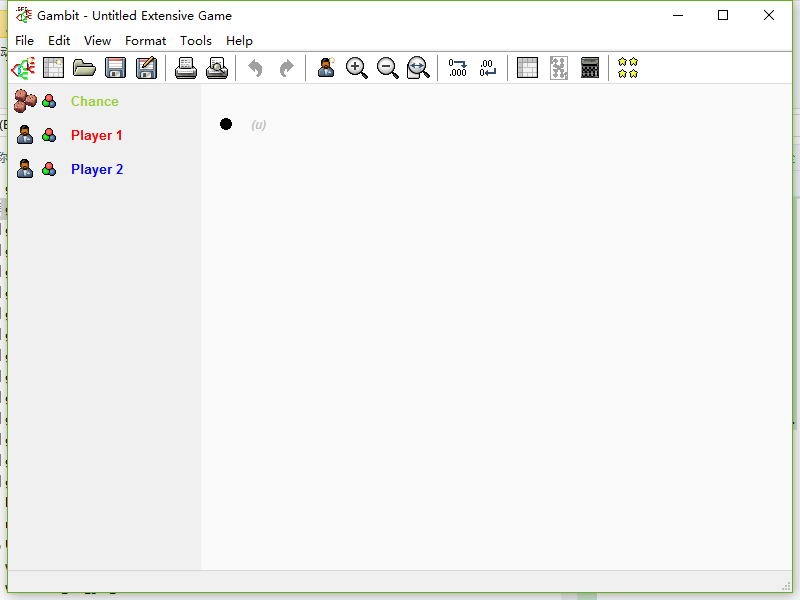Decrease displayed decimal places
Image resolution: width=800 pixels, height=600 pixels.
click(487, 68)
